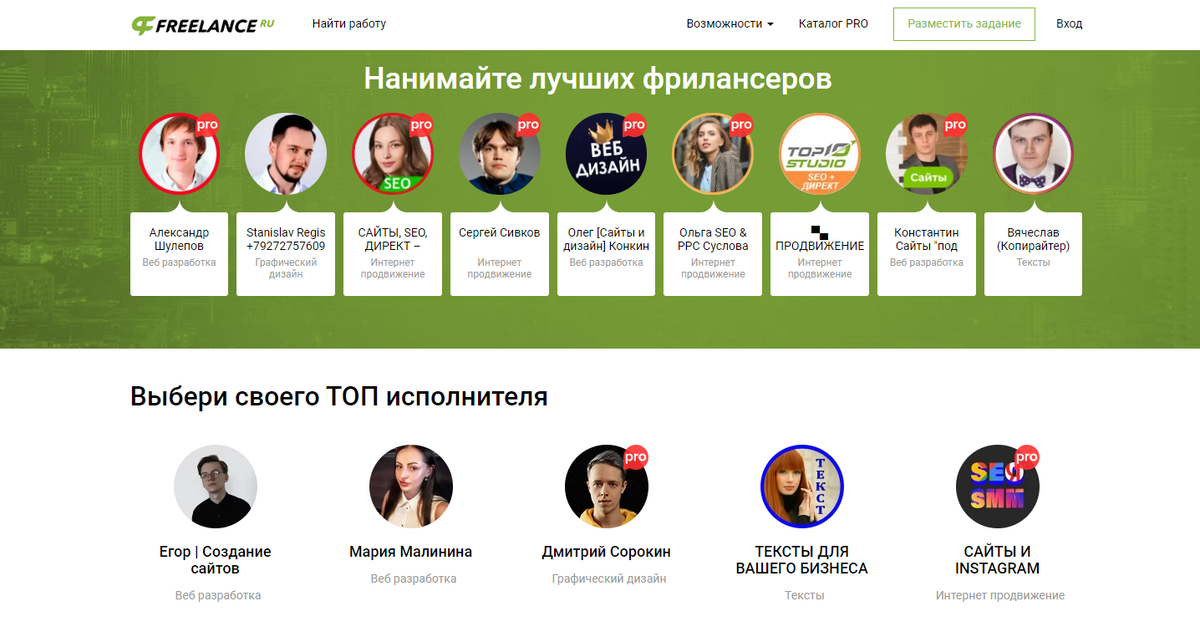
Task: Open the Сергей Сивков card
Action: (x=500, y=254)
